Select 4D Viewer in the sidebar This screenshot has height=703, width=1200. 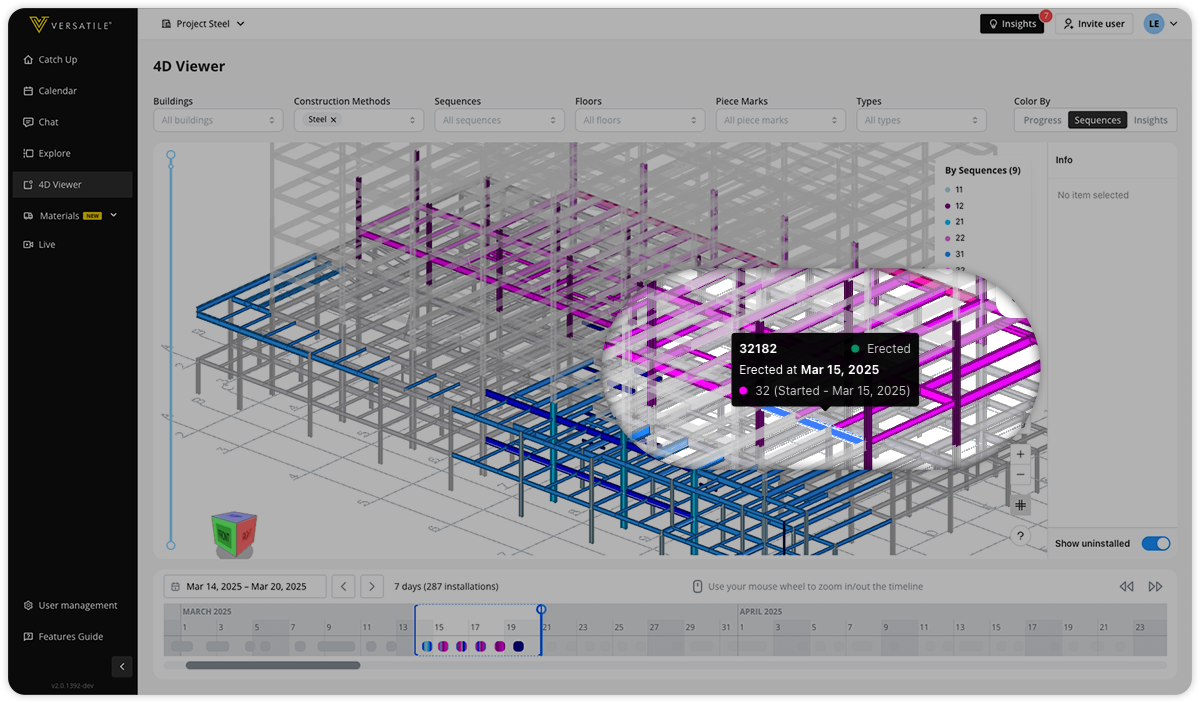pyautogui.click(x=72, y=184)
